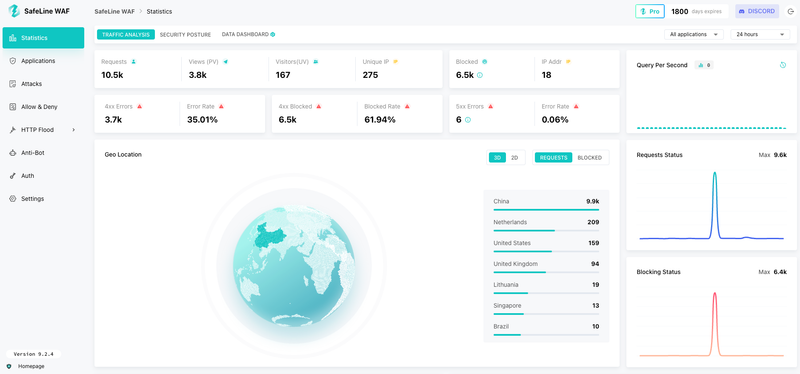Click the Version 9.2.4 label
This screenshot has width=800, height=374.
click(34, 354)
